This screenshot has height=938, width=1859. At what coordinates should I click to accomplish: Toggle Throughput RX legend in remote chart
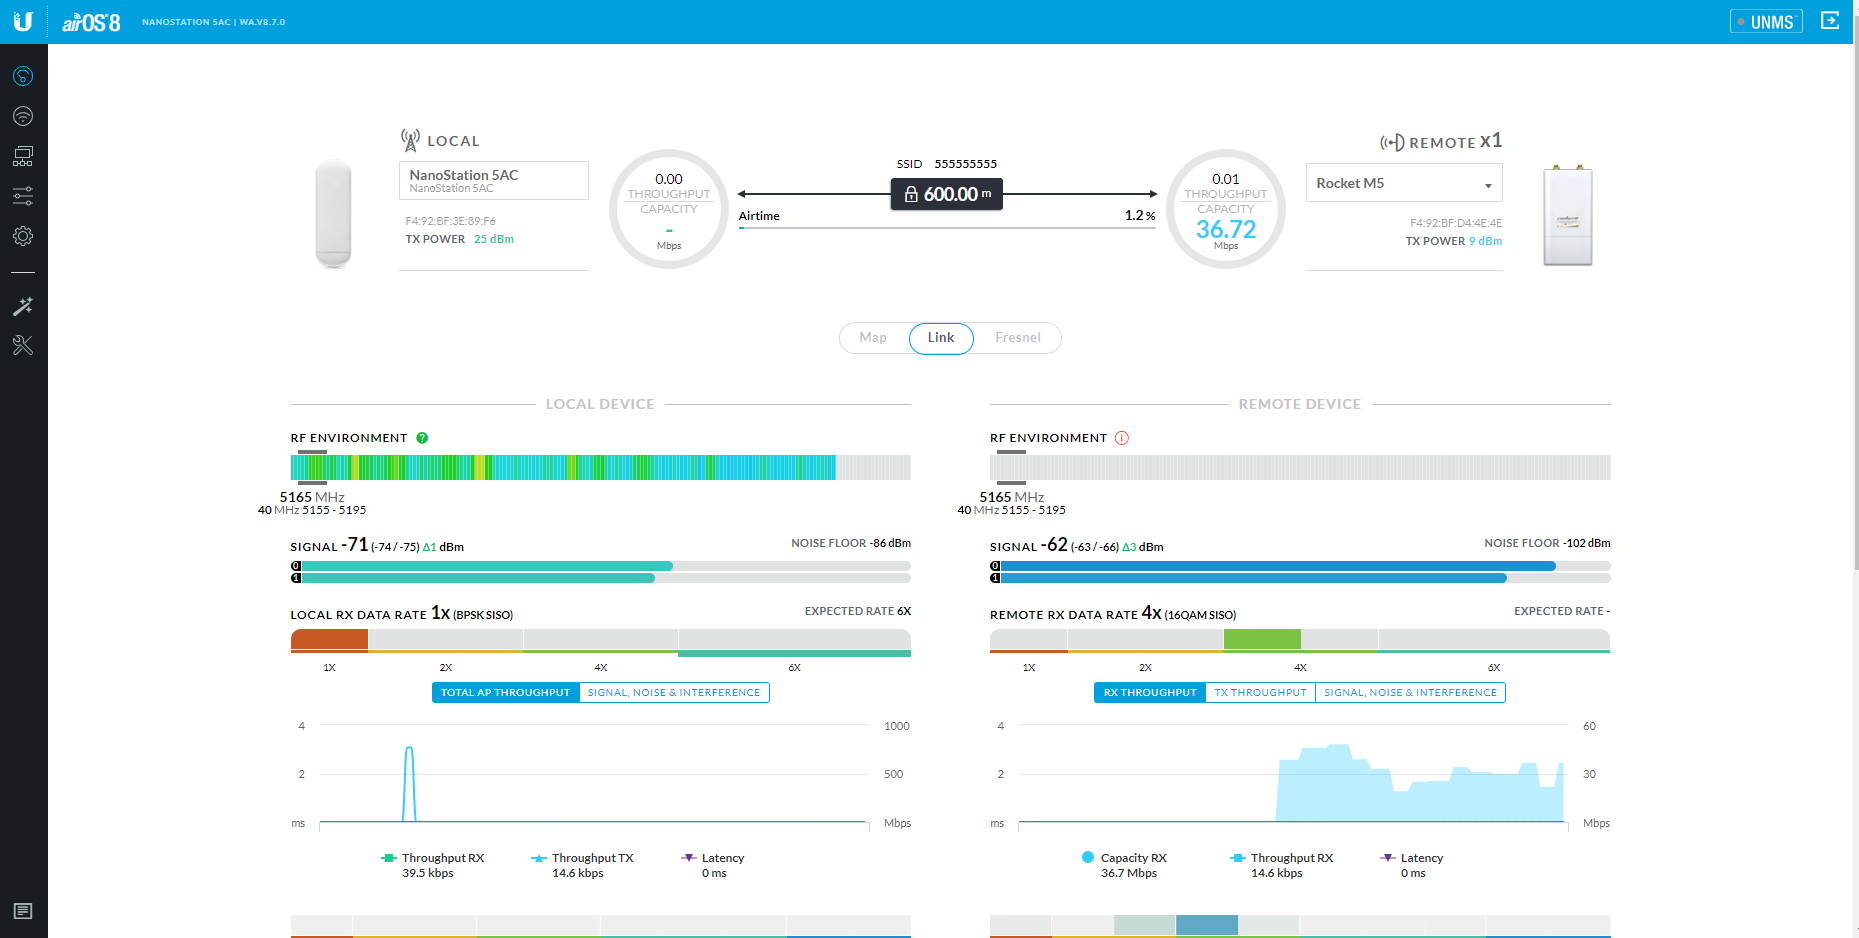1282,865
